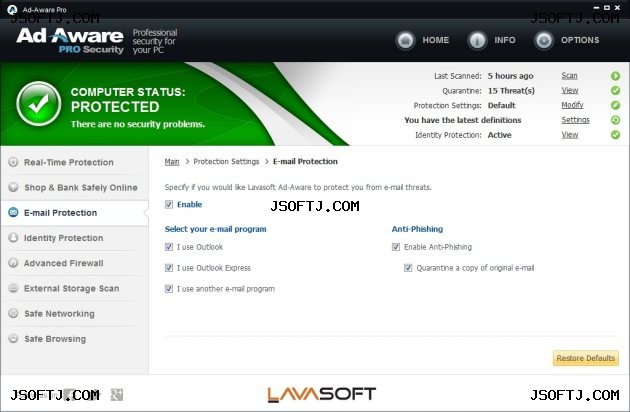Click the Scan link

pos(569,76)
